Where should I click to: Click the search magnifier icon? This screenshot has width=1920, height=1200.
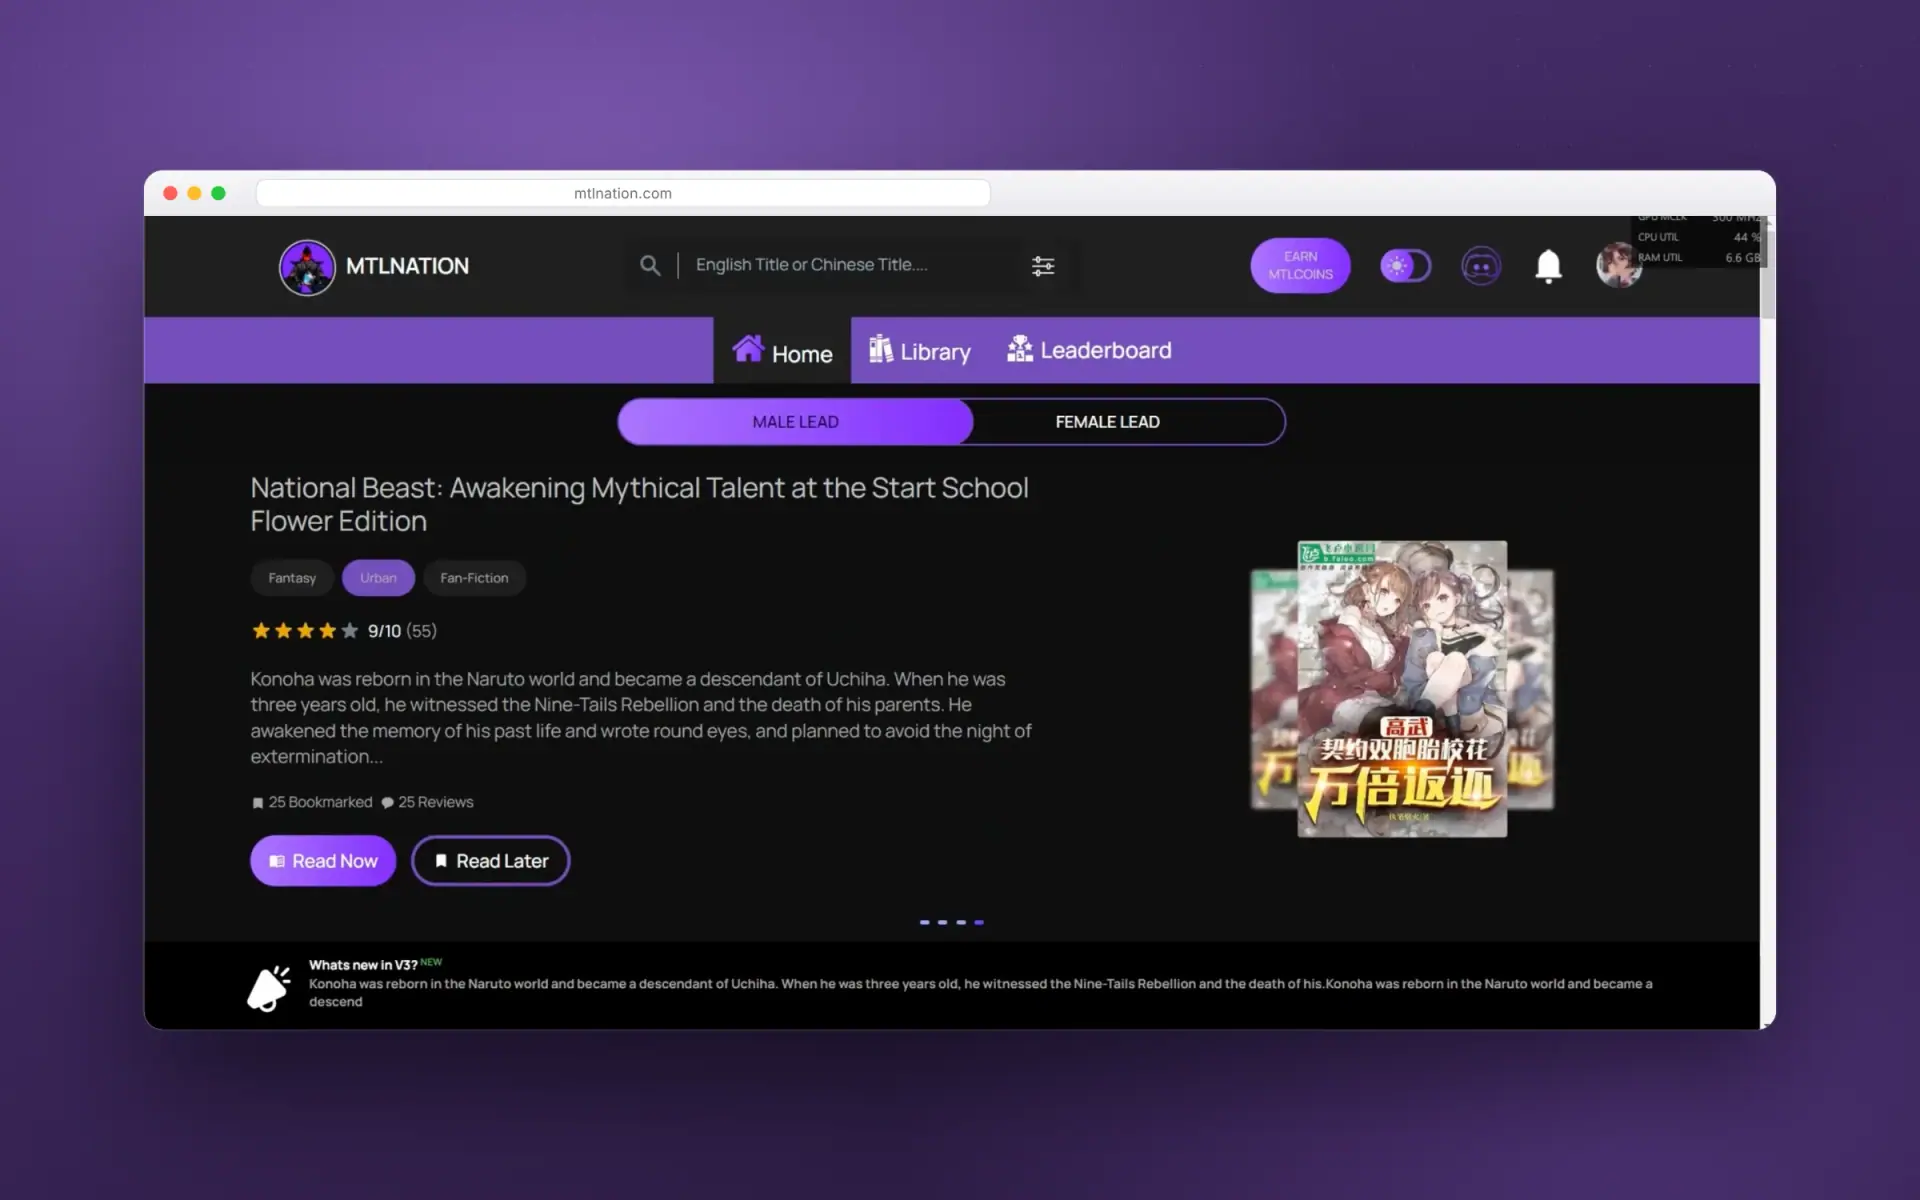[x=650, y=265]
